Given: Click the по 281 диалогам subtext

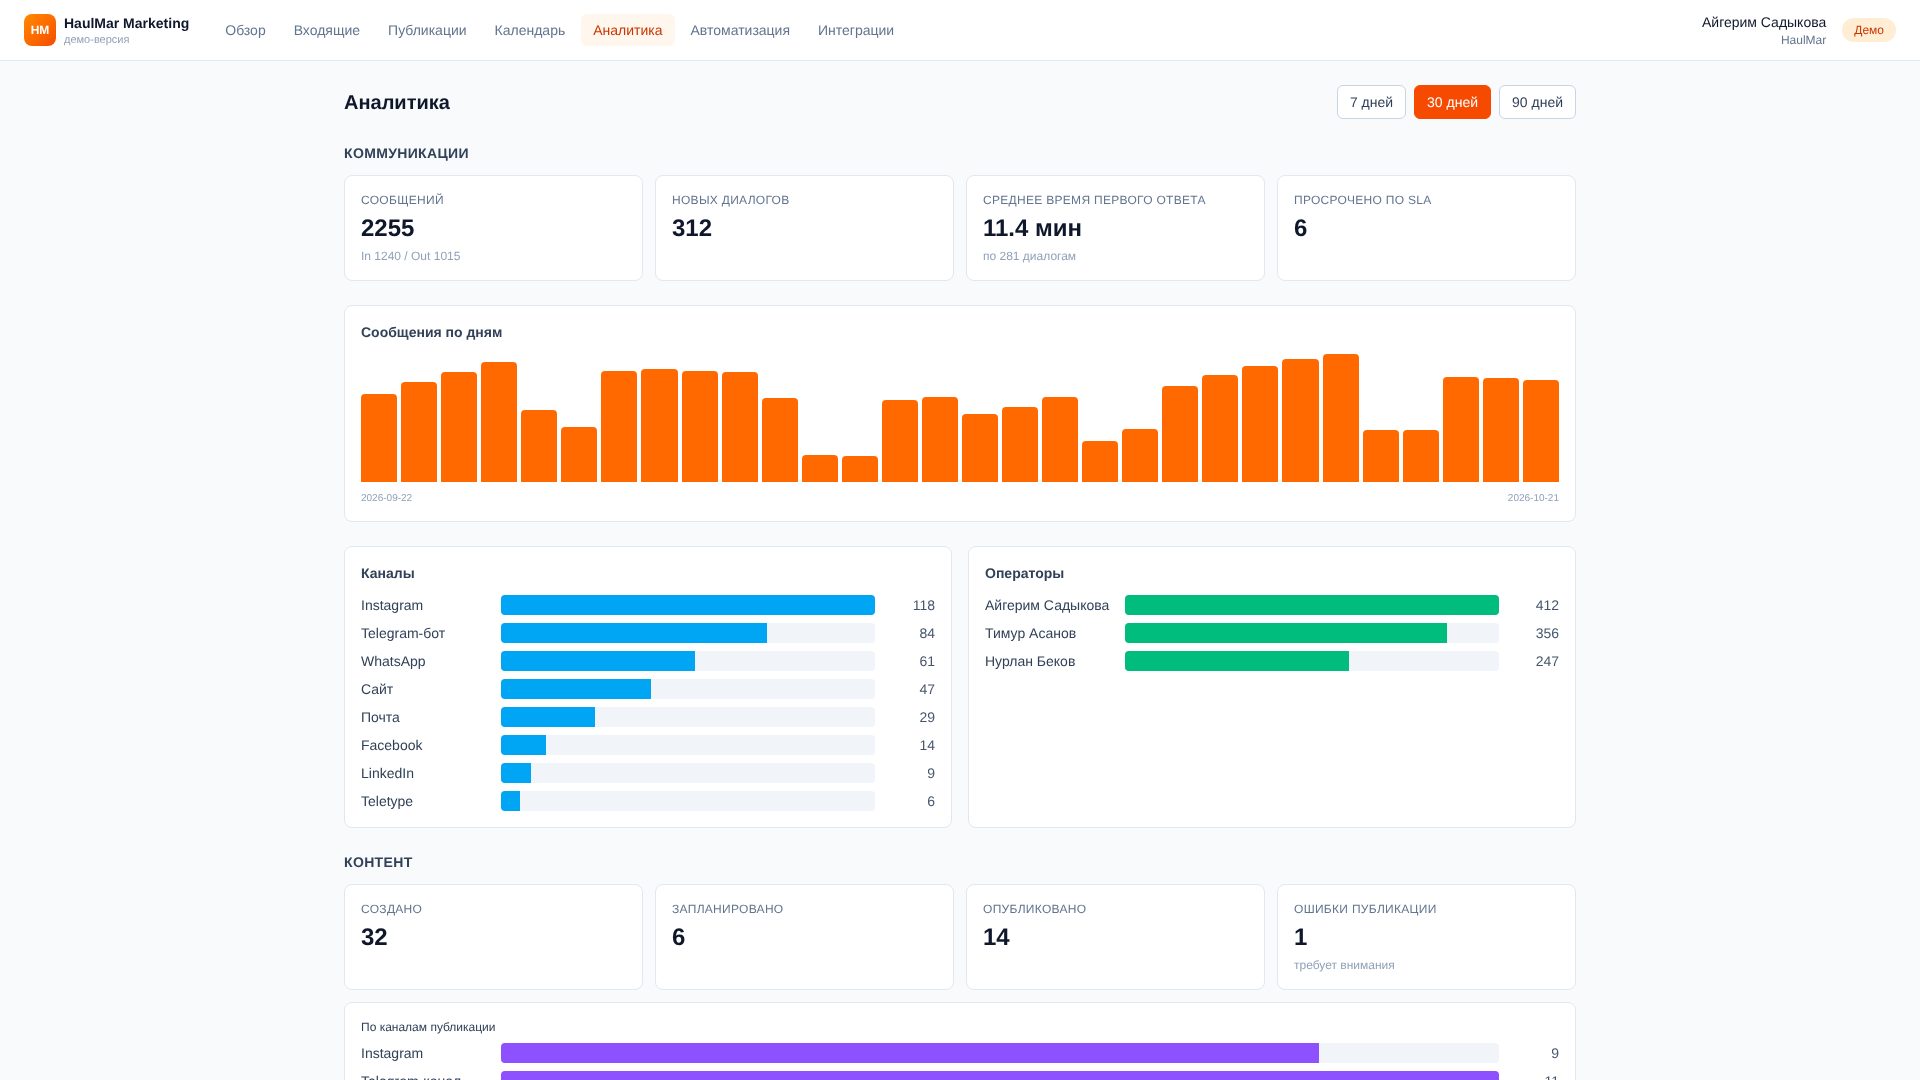Looking at the screenshot, I should tap(1029, 256).
